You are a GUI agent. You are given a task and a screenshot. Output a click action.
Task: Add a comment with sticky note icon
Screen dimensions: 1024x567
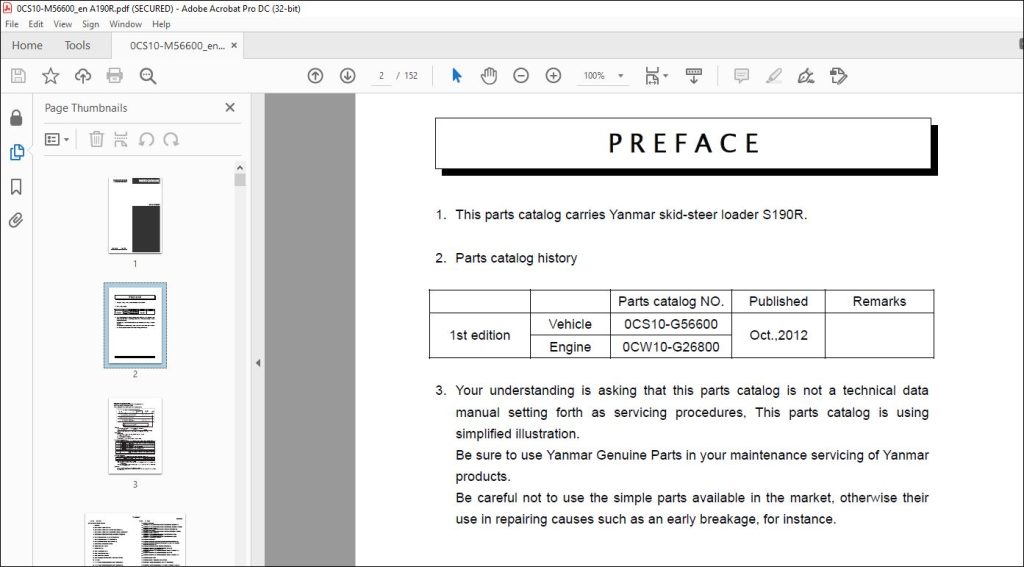[x=741, y=76]
